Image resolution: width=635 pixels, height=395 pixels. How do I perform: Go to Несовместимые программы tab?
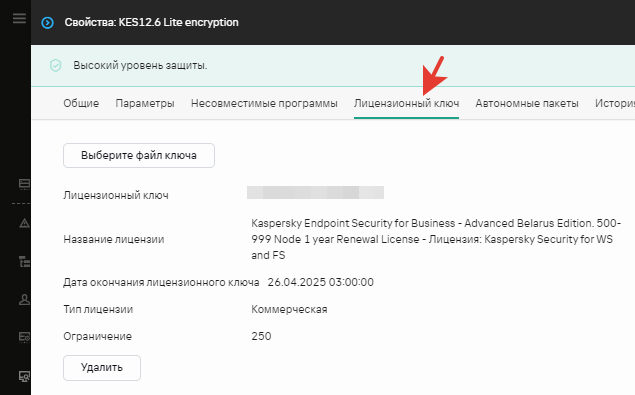(264, 103)
